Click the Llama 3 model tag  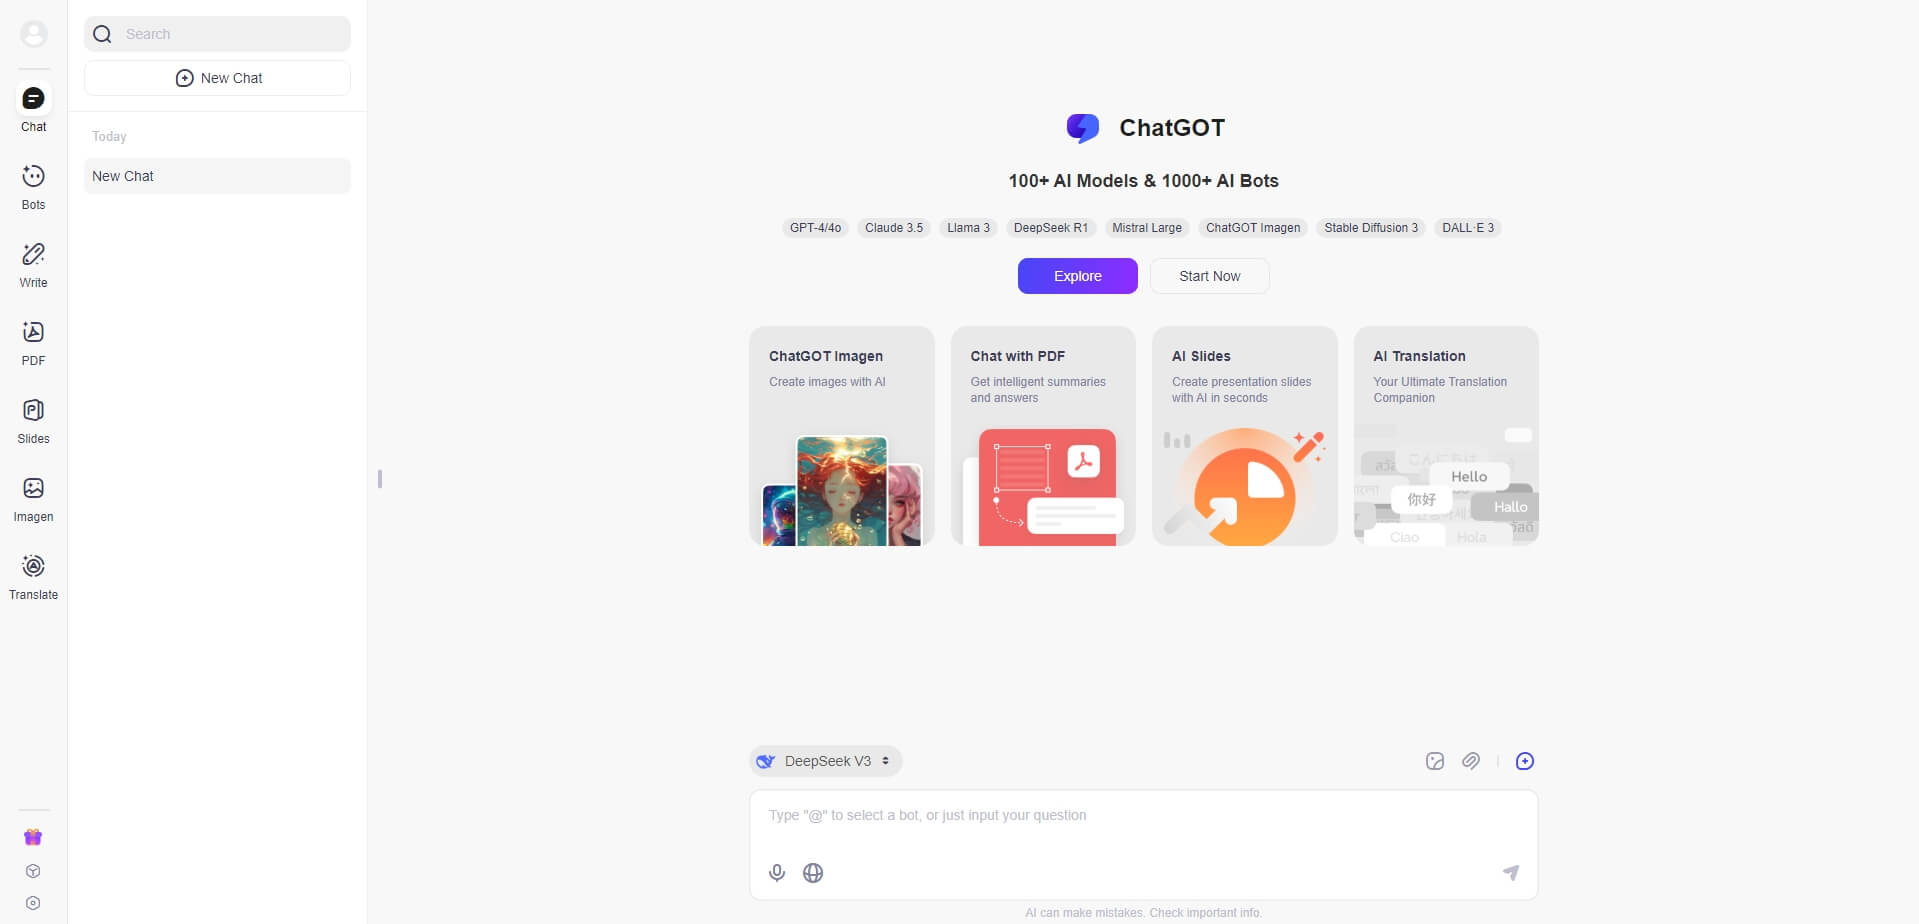(x=969, y=228)
